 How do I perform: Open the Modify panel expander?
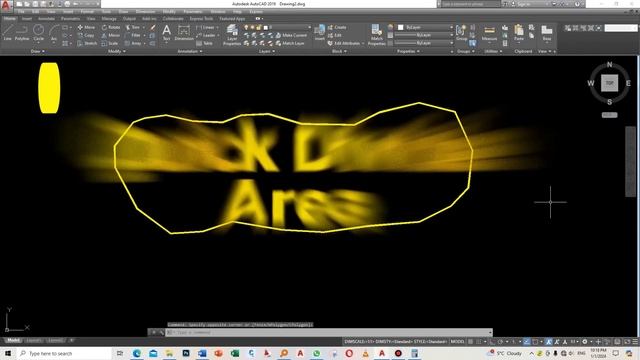click(117, 51)
